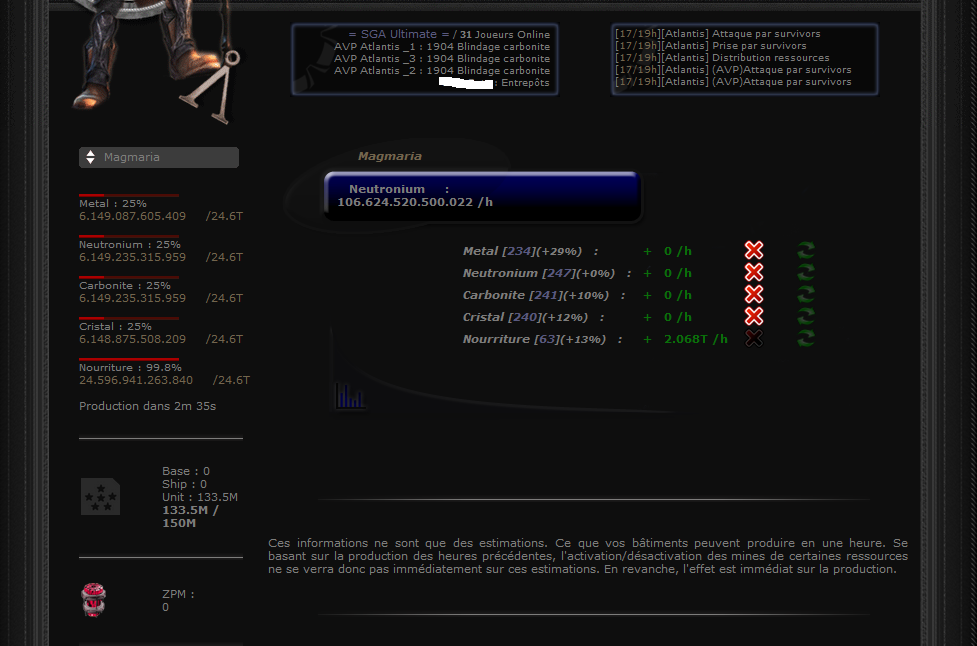This screenshot has width=977, height=646.
Task: Click green refresh arrows on Metal row
Action: click(806, 250)
